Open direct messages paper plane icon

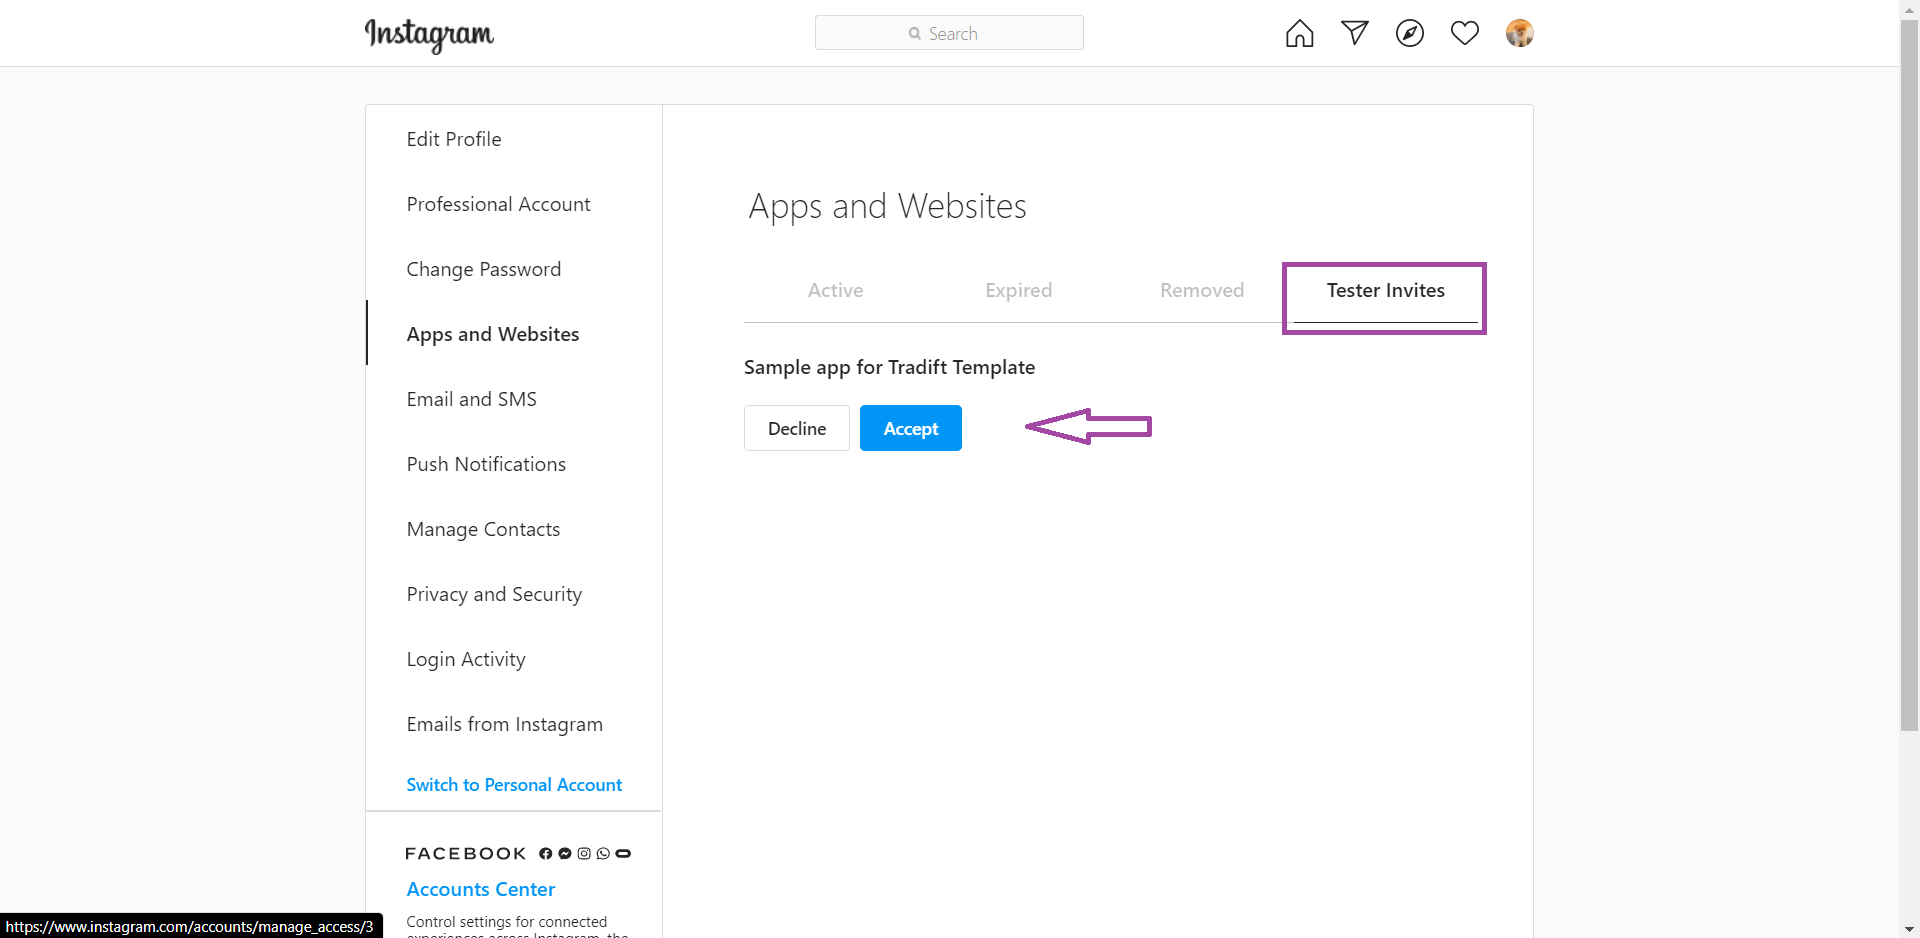coord(1354,33)
